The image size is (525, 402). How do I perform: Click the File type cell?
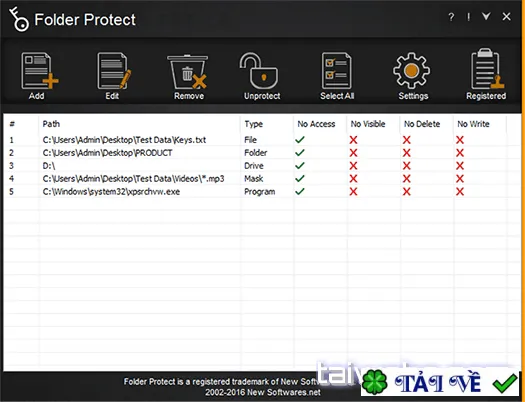[x=250, y=140]
